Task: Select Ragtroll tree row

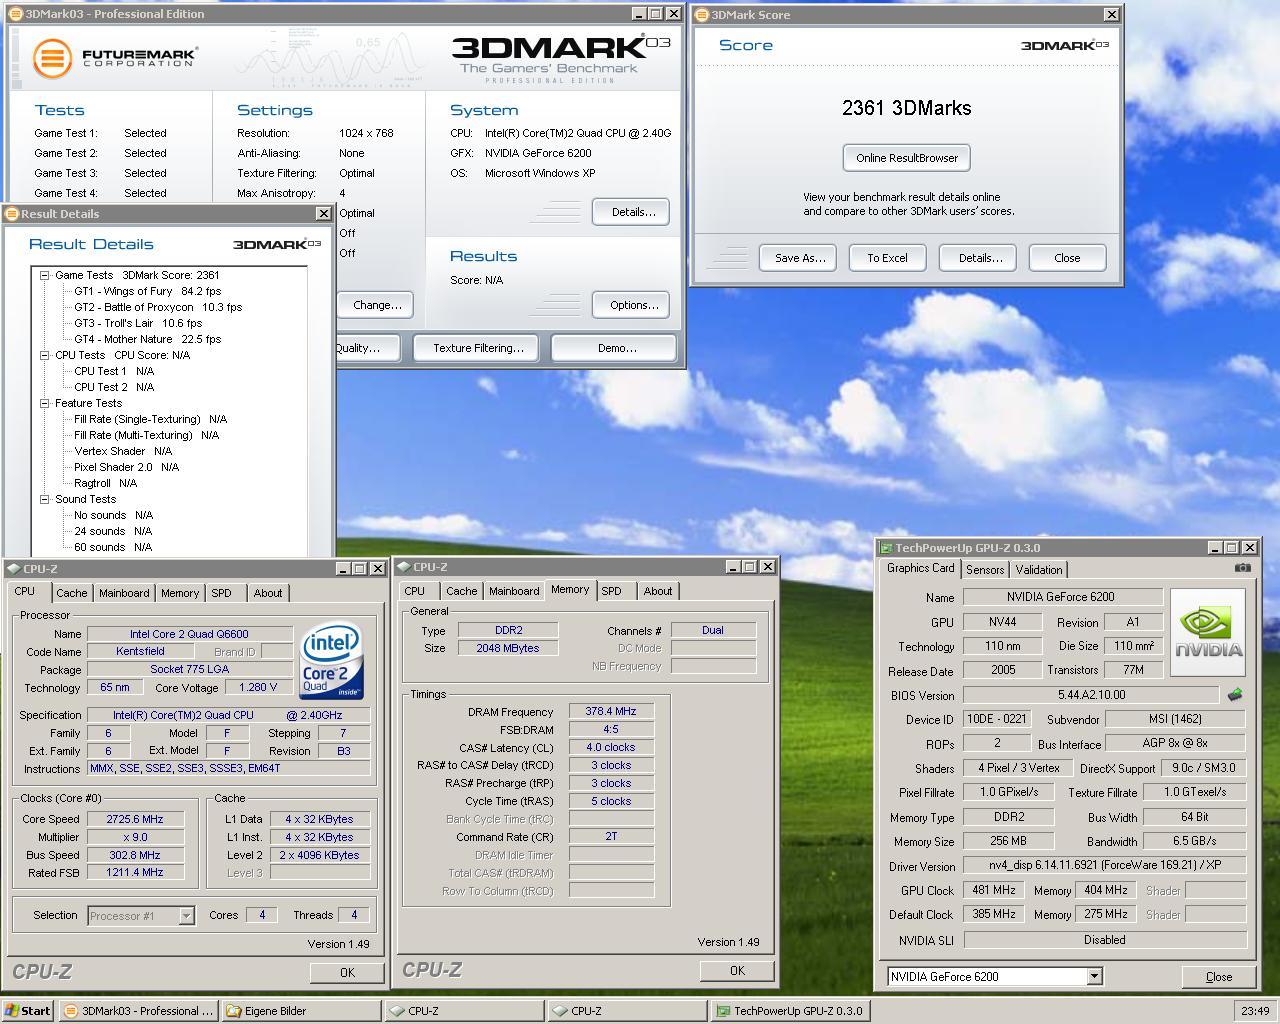Action: coord(105,483)
